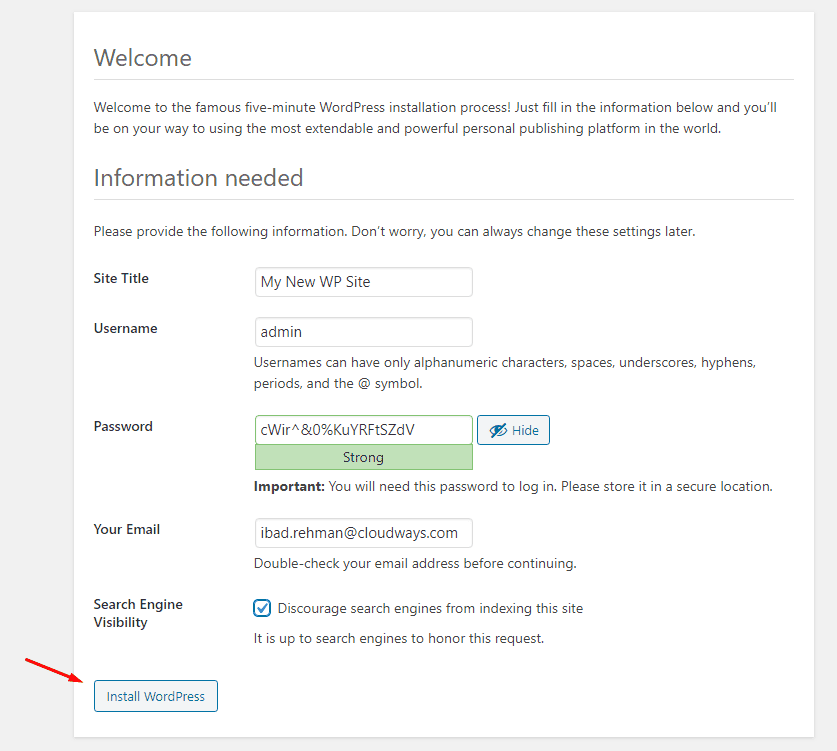The width and height of the screenshot is (837, 751).
Task: Click the Site Title label
Action: tap(121, 279)
